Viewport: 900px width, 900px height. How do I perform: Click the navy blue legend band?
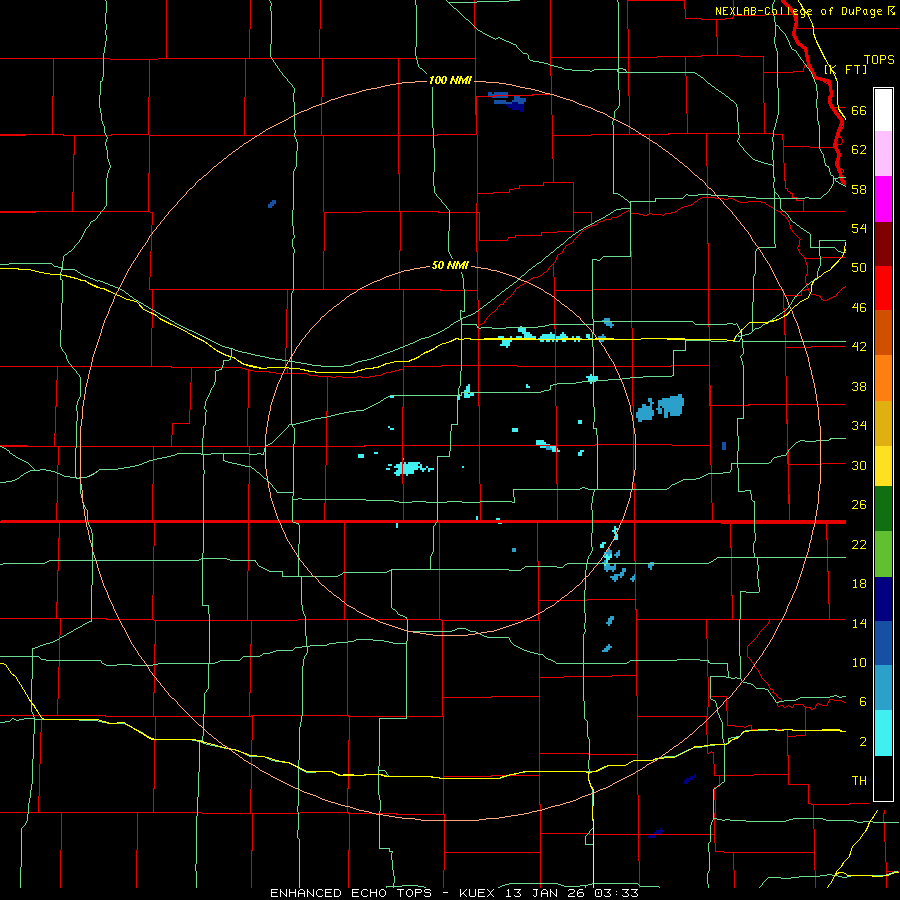pyautogui.click(x=883, y=599)
